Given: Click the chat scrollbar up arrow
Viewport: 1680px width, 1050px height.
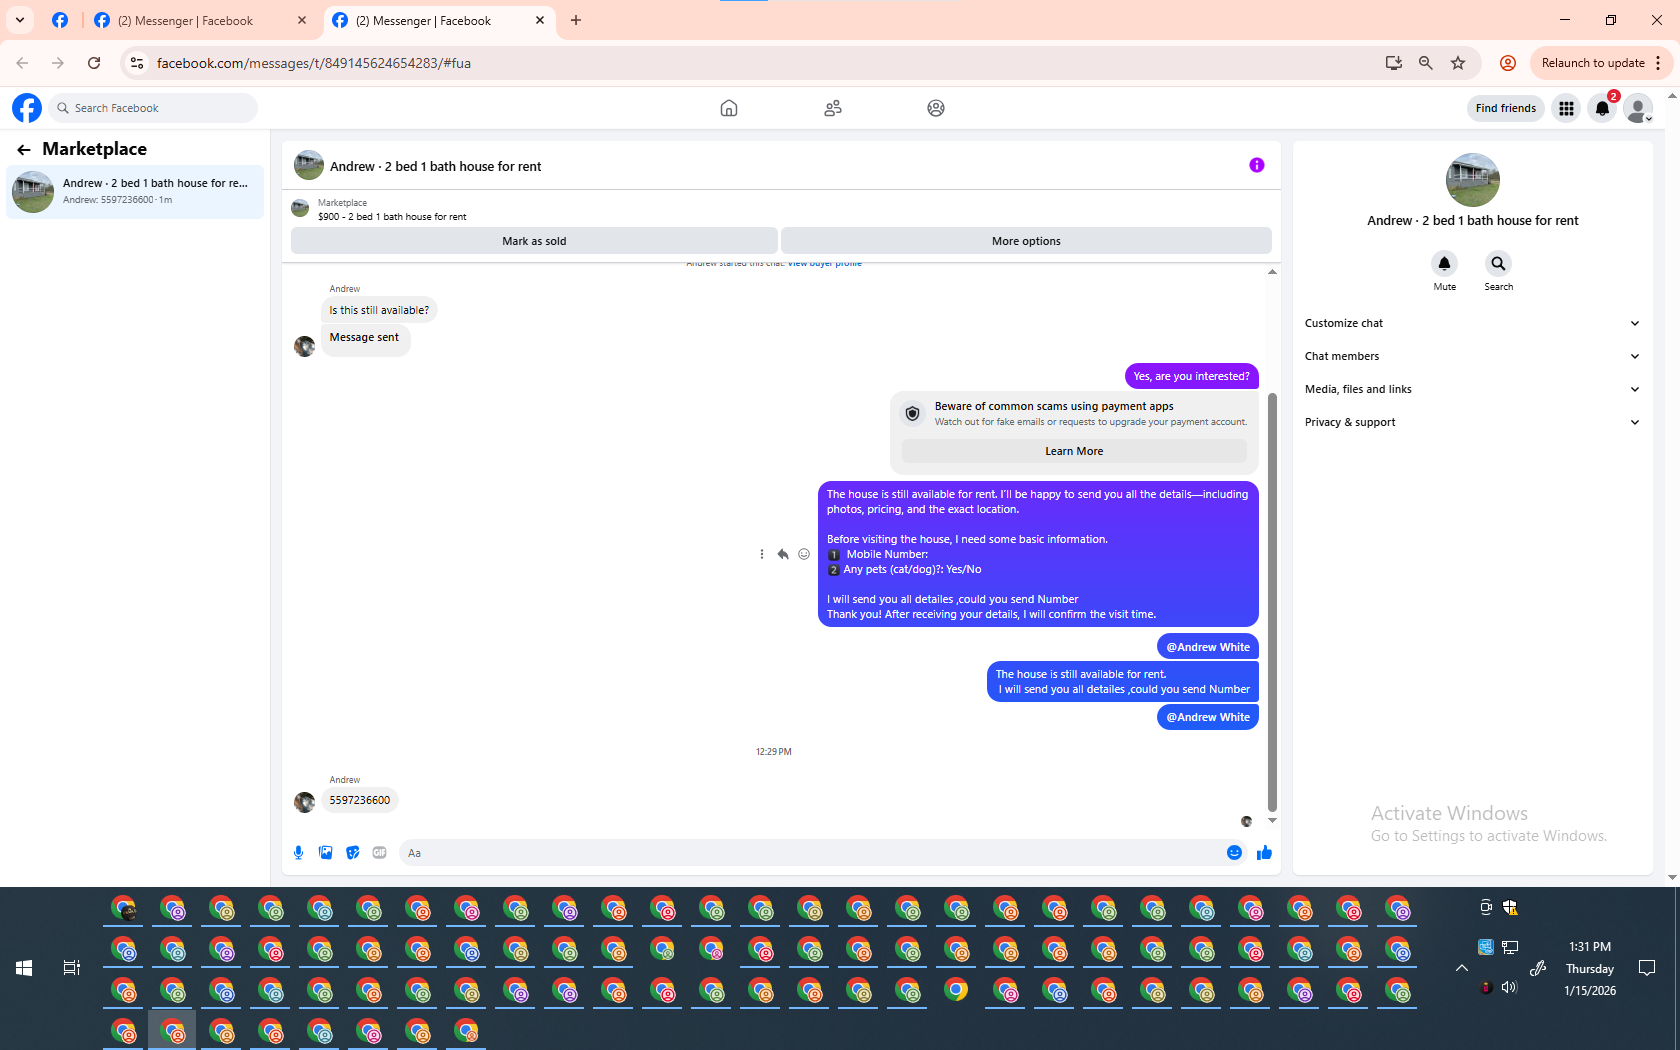Looking at the screenshot, I should pyautogui.click(x=1272, y=272).
